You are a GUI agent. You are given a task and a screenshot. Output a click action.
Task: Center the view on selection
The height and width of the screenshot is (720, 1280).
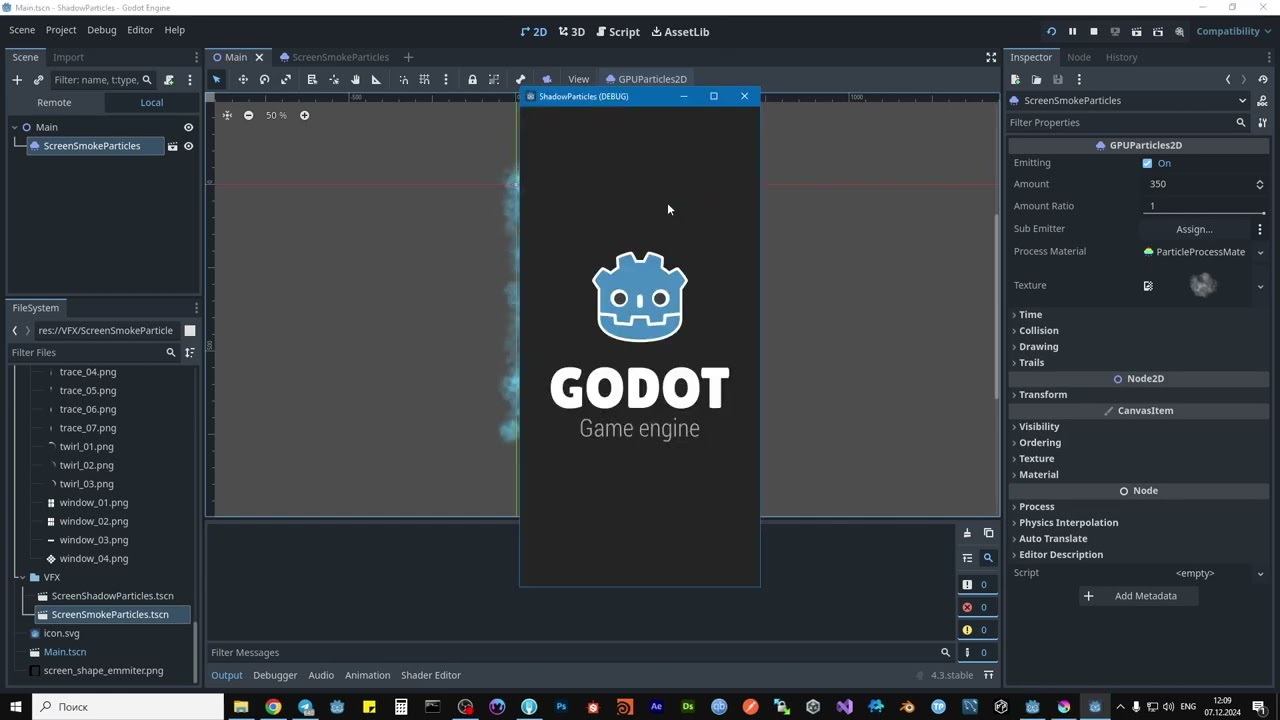pos(227,115)
